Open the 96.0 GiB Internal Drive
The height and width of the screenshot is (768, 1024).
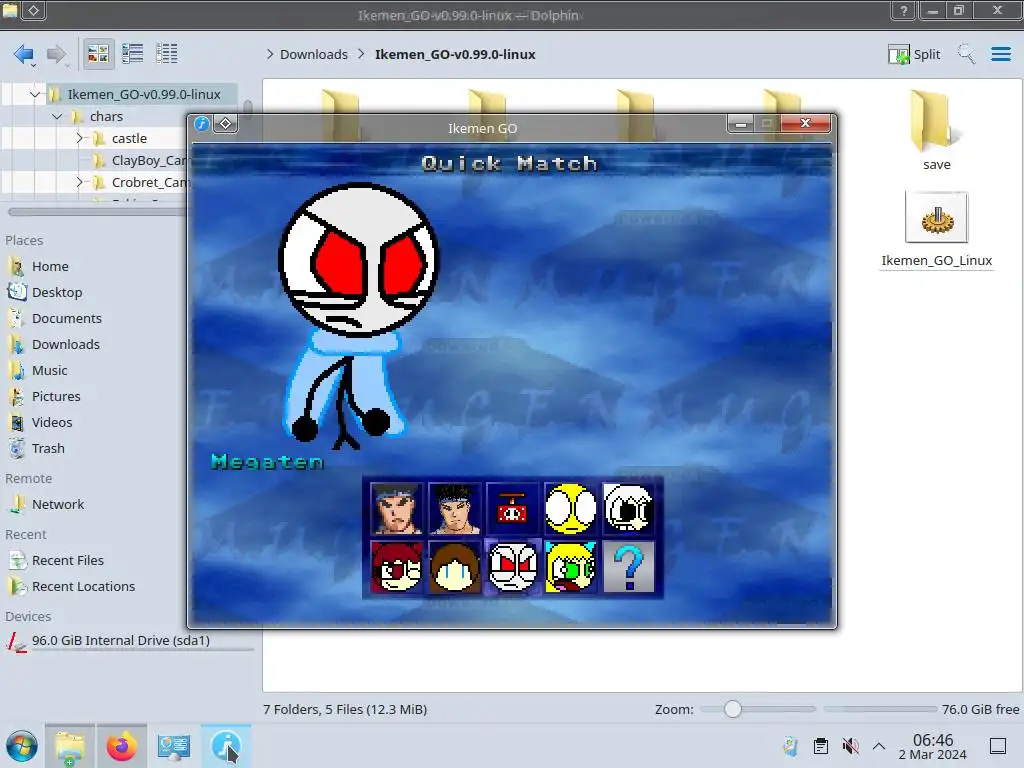[x=121, y=641]
